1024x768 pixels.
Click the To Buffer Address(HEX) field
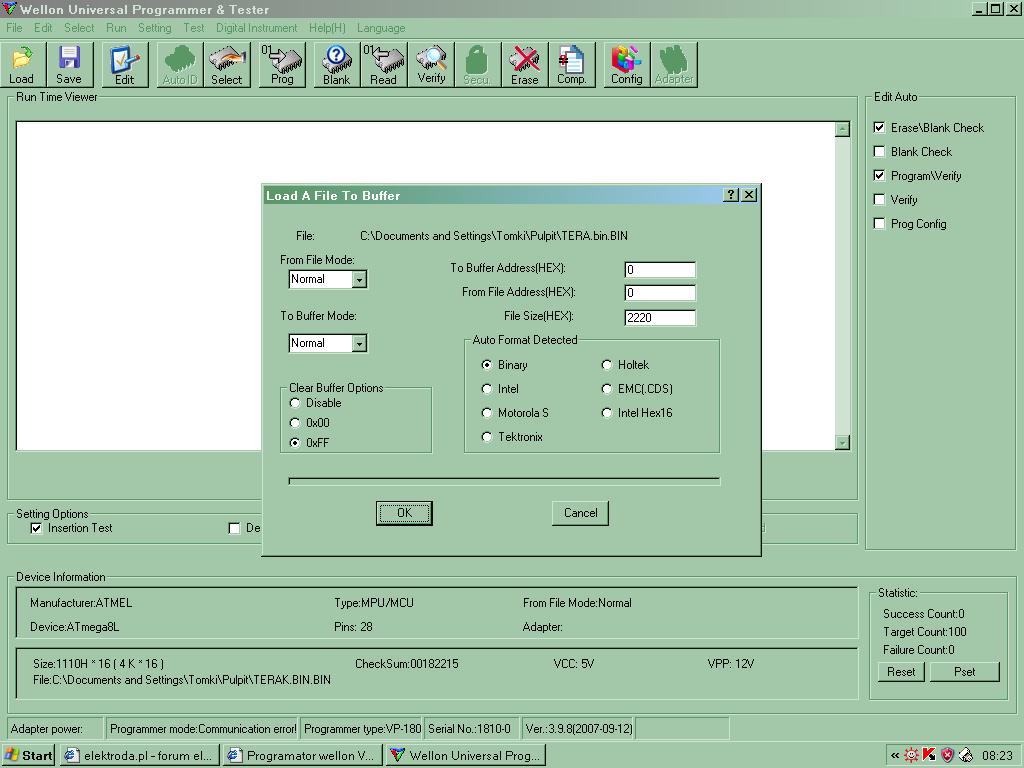660,270
